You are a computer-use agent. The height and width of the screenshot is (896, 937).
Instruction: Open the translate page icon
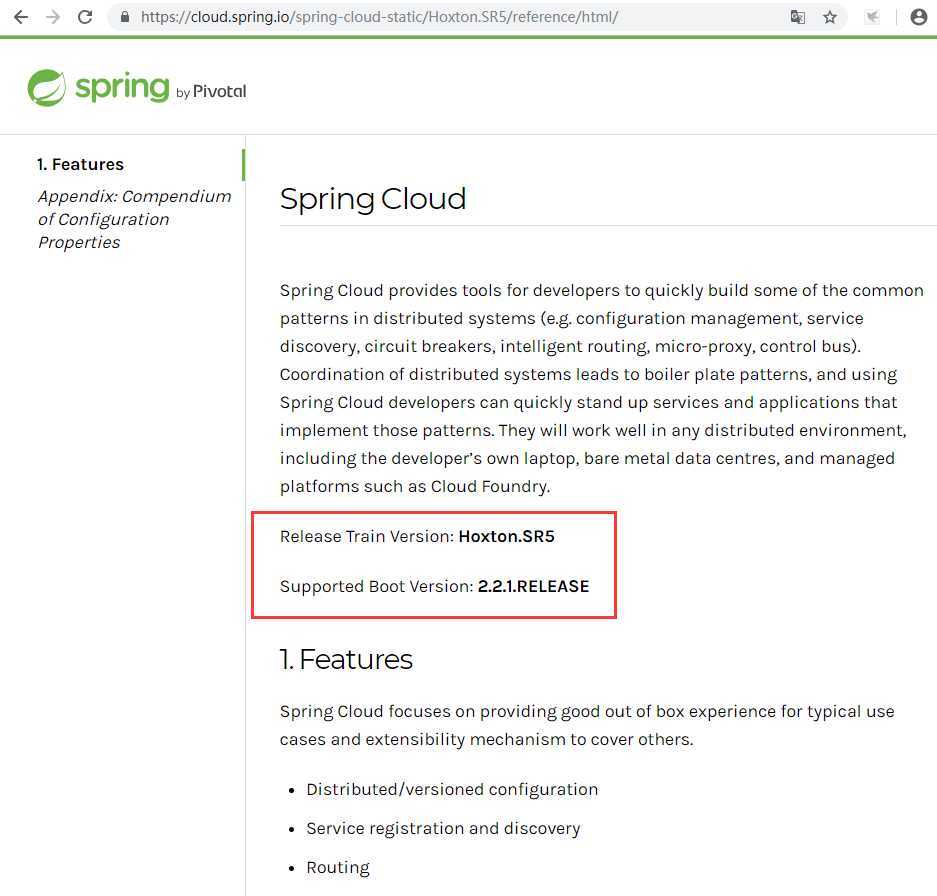798,17
